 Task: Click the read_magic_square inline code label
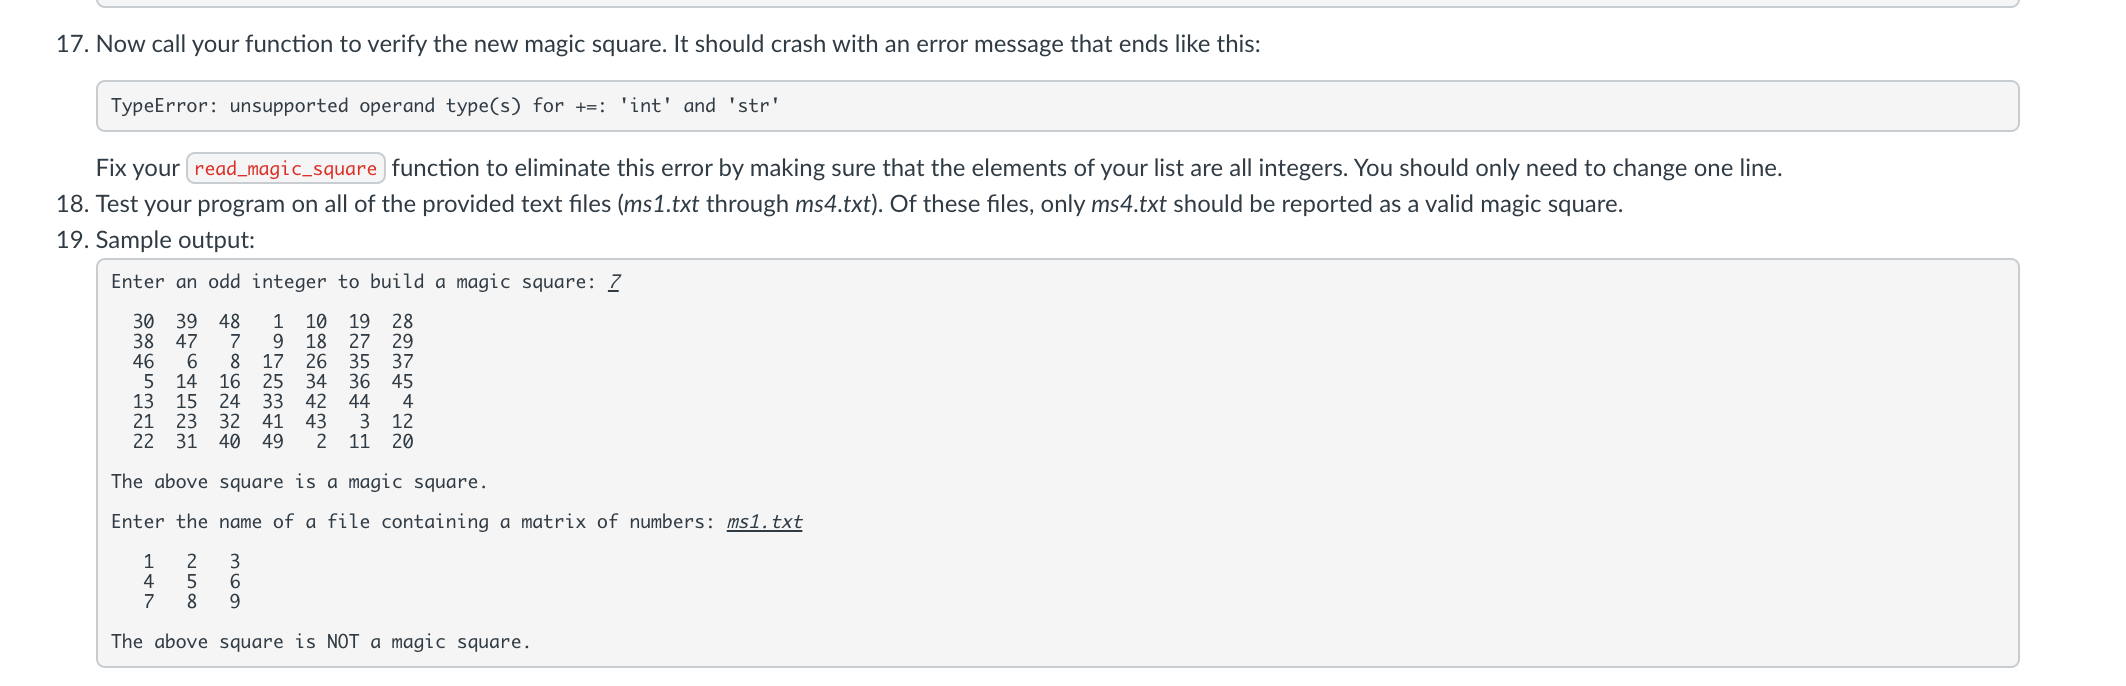click(x=286, y=168)
